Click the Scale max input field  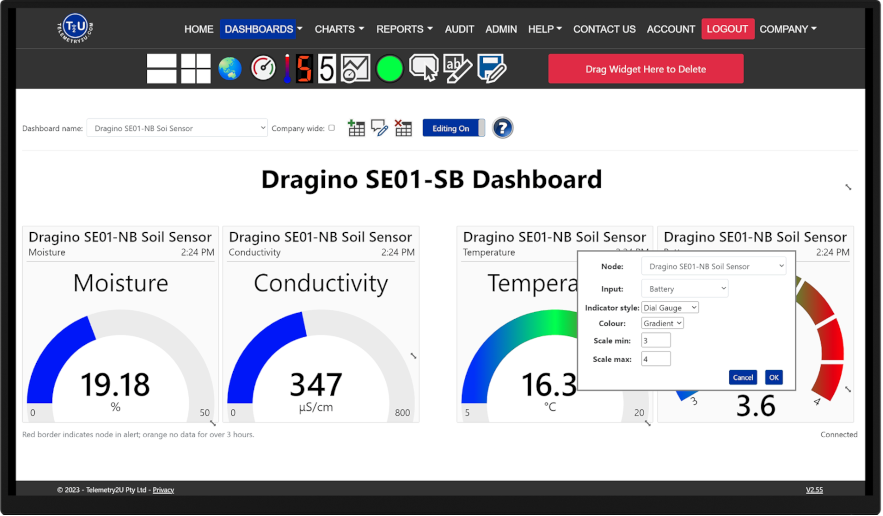click(x=655, y=359)
